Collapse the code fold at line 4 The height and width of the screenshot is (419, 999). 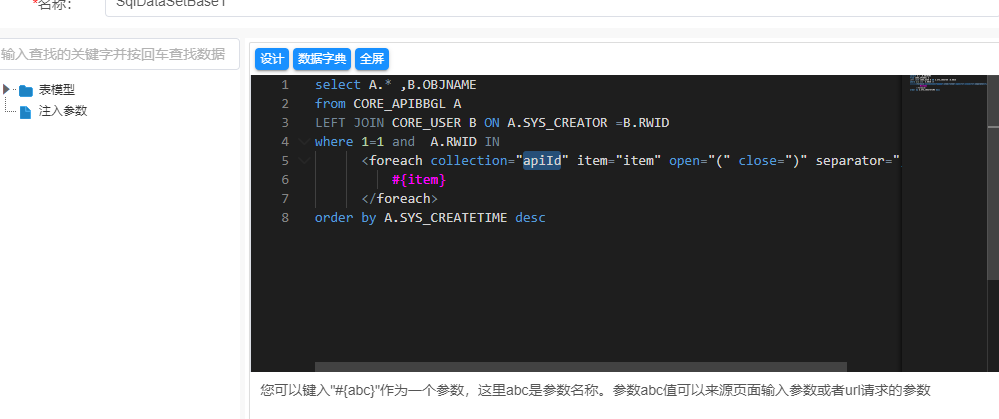304,142
